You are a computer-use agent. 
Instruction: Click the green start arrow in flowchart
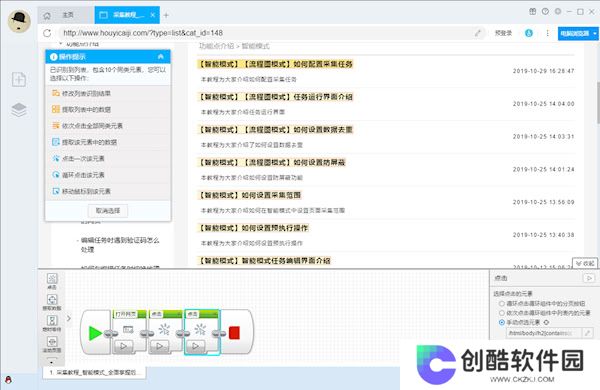[x=95, y=333]
